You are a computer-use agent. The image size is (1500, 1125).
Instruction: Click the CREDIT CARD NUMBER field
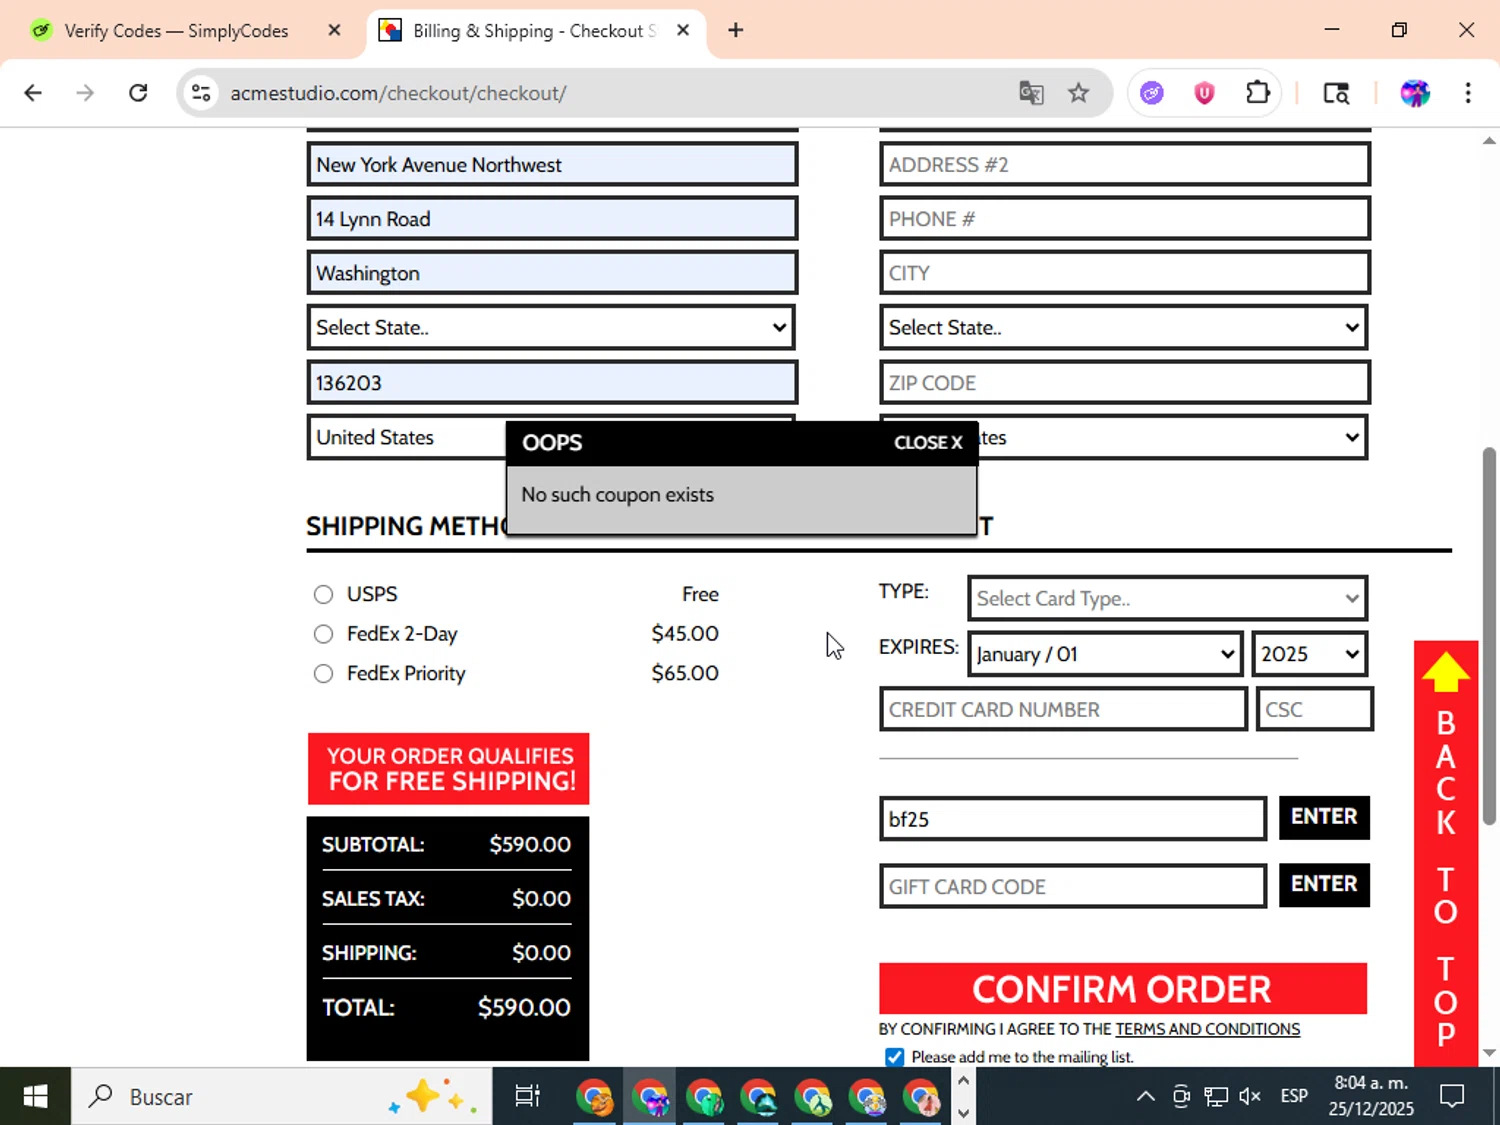click(1063, 709)
